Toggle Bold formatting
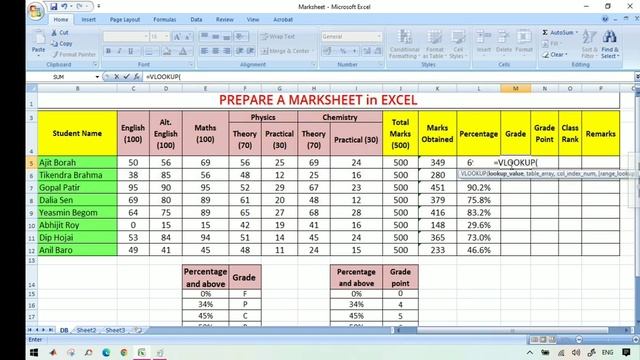The image size is (640, 360). [108, 51]
